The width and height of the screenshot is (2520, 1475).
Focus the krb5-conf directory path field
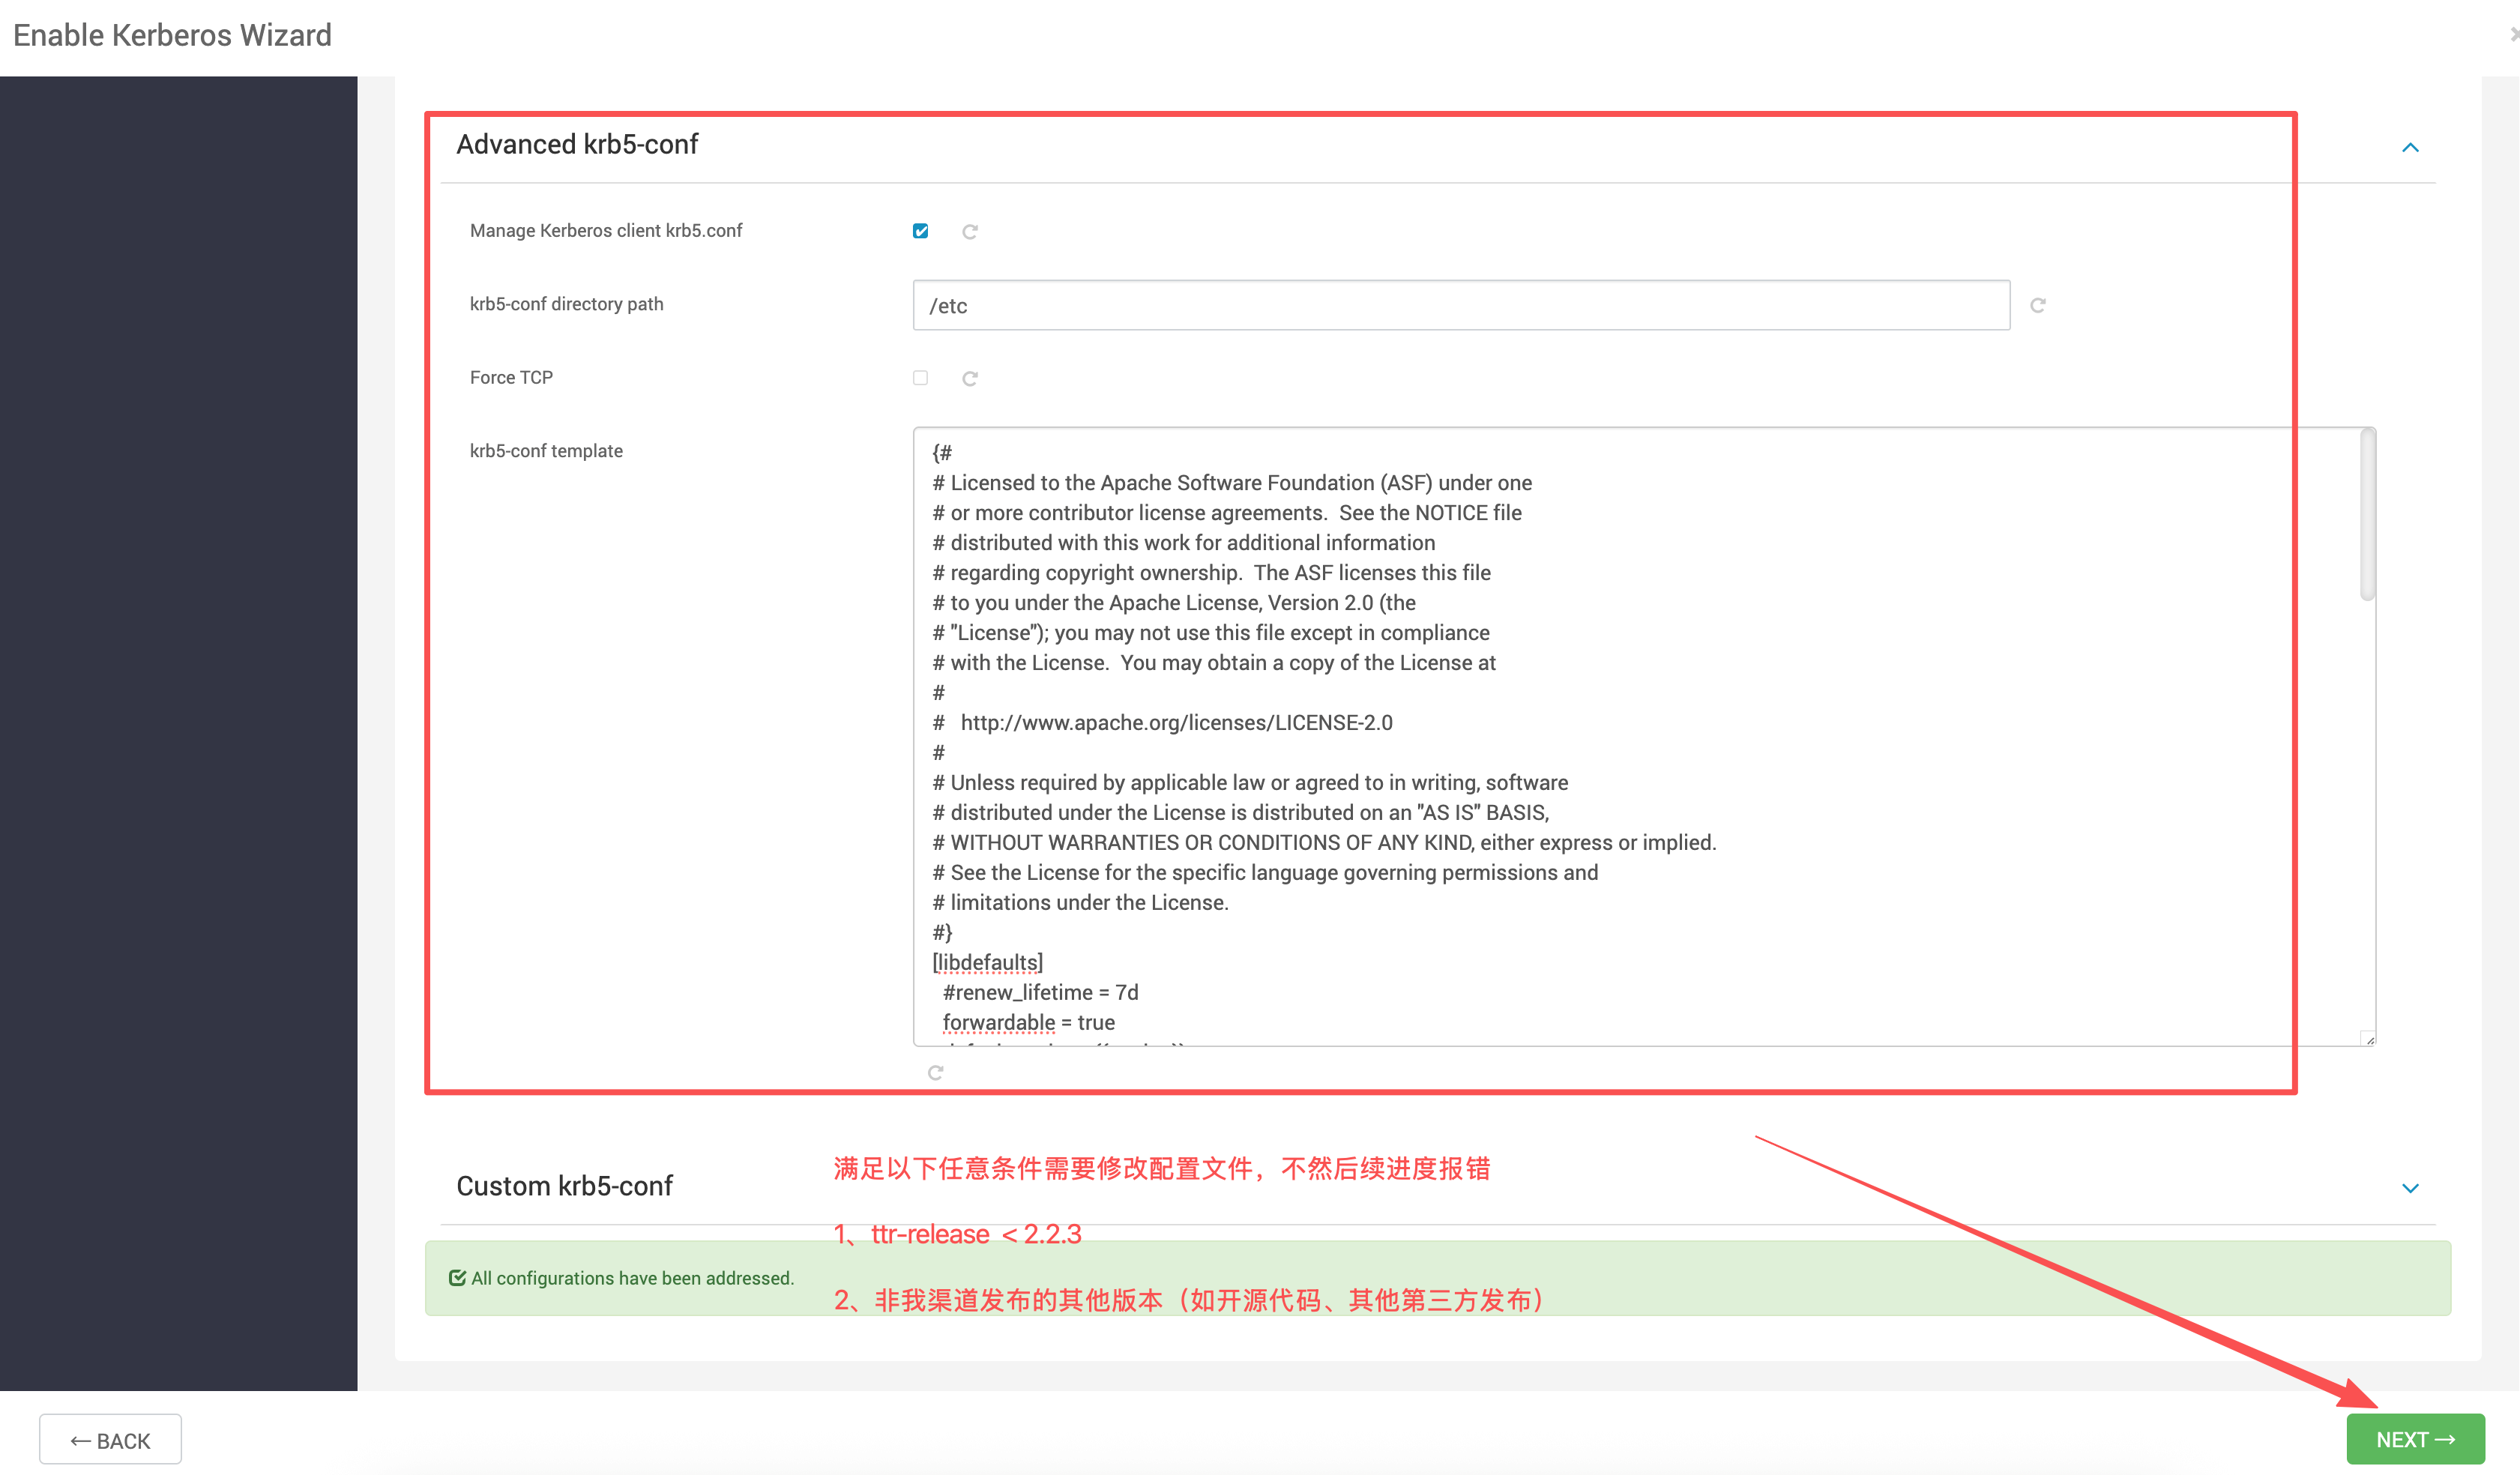click(x=1460, y=306)
